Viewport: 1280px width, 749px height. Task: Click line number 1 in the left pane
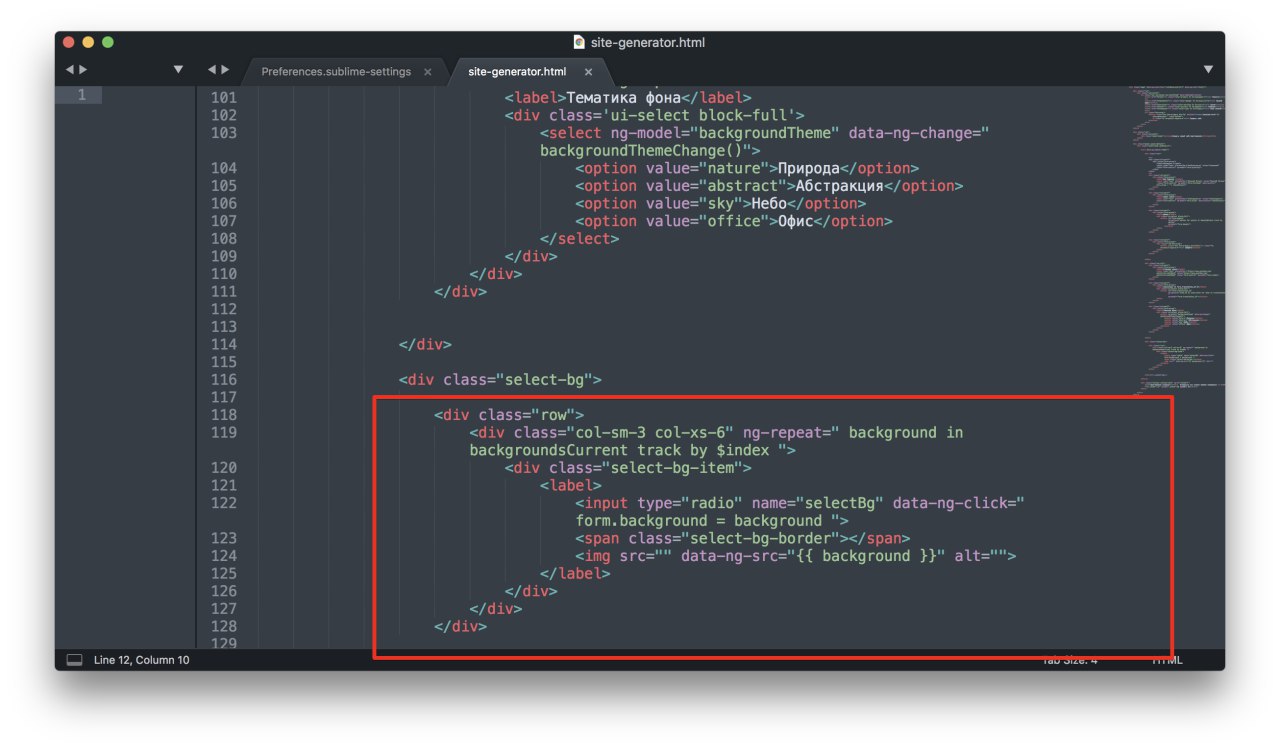point(82,95)
